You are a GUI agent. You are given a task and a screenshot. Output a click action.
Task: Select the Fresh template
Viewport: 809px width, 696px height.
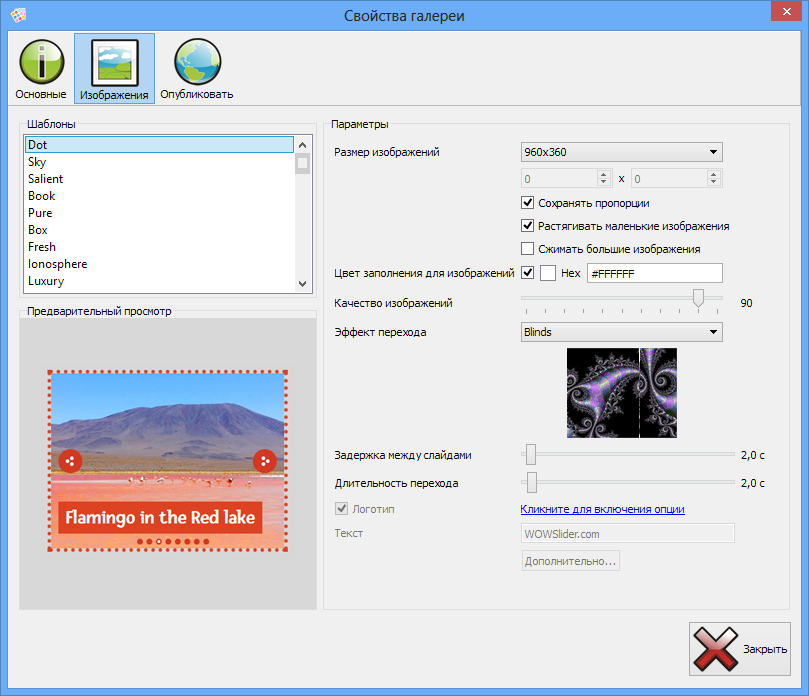[x=159, y=247]
